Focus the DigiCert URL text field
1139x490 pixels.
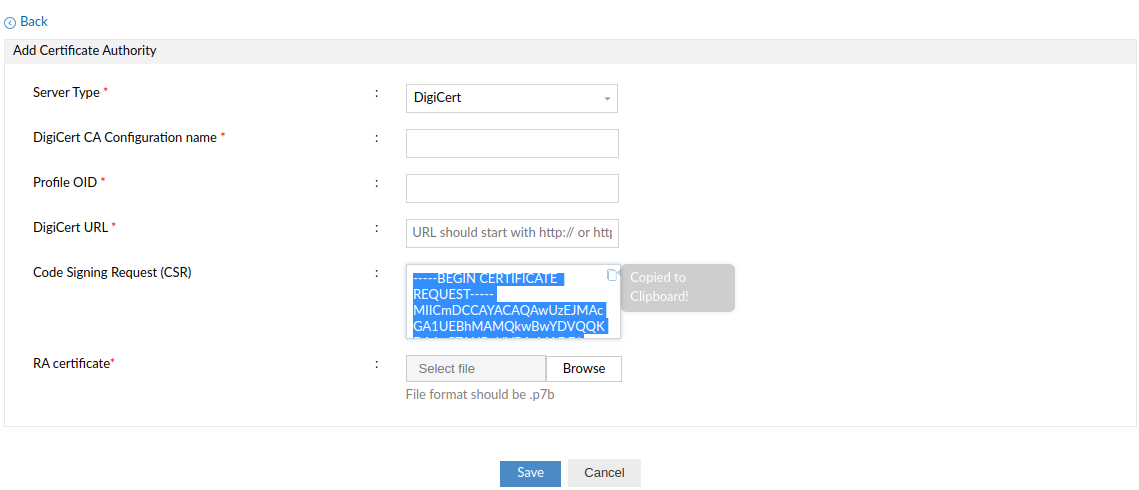point(512,233)
